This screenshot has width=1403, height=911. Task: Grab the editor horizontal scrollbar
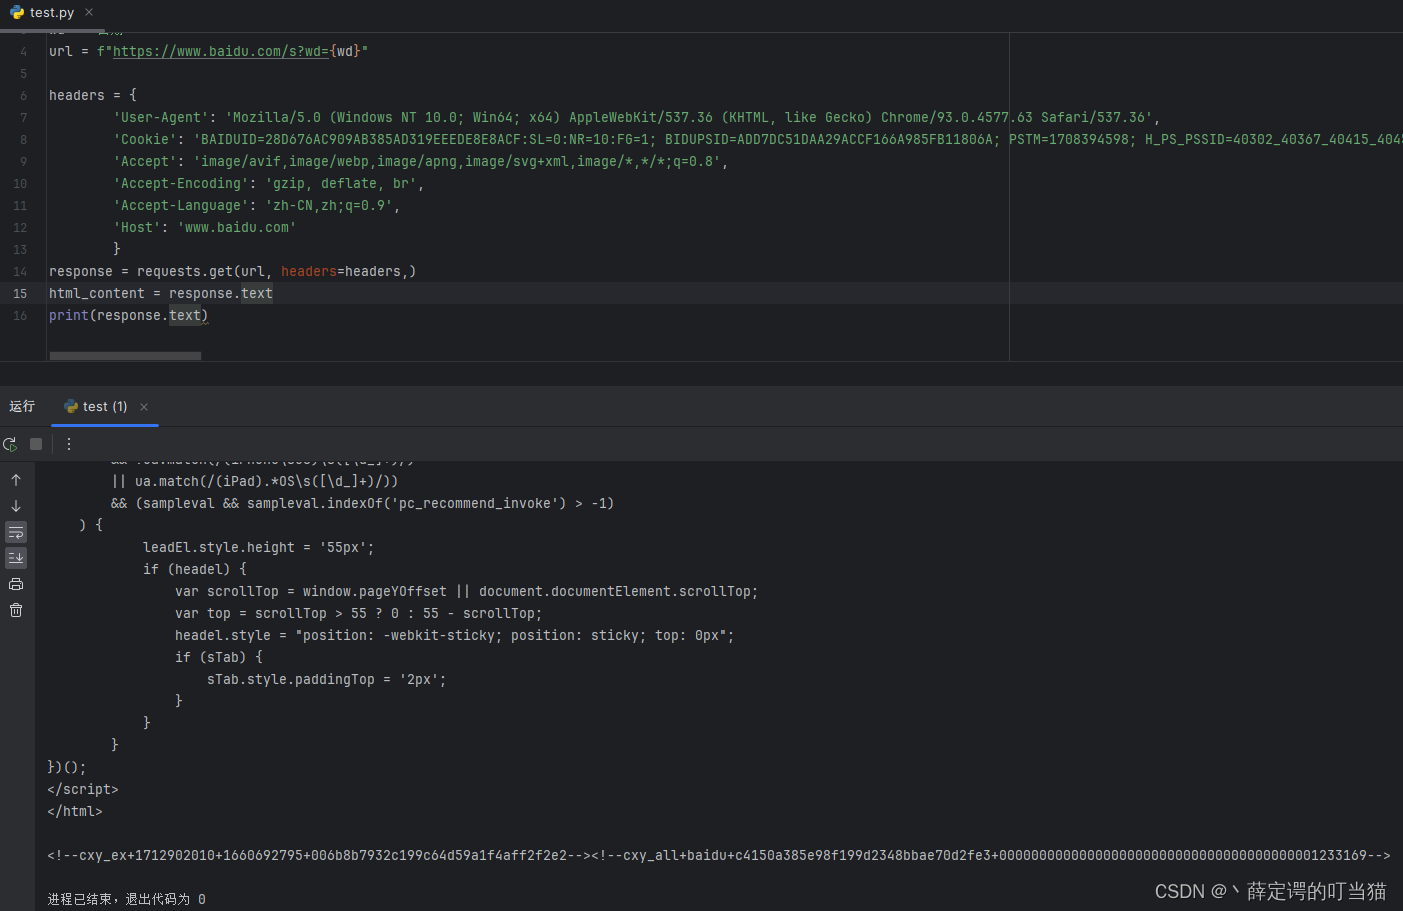pyautogui.click(x=125, y=356)
